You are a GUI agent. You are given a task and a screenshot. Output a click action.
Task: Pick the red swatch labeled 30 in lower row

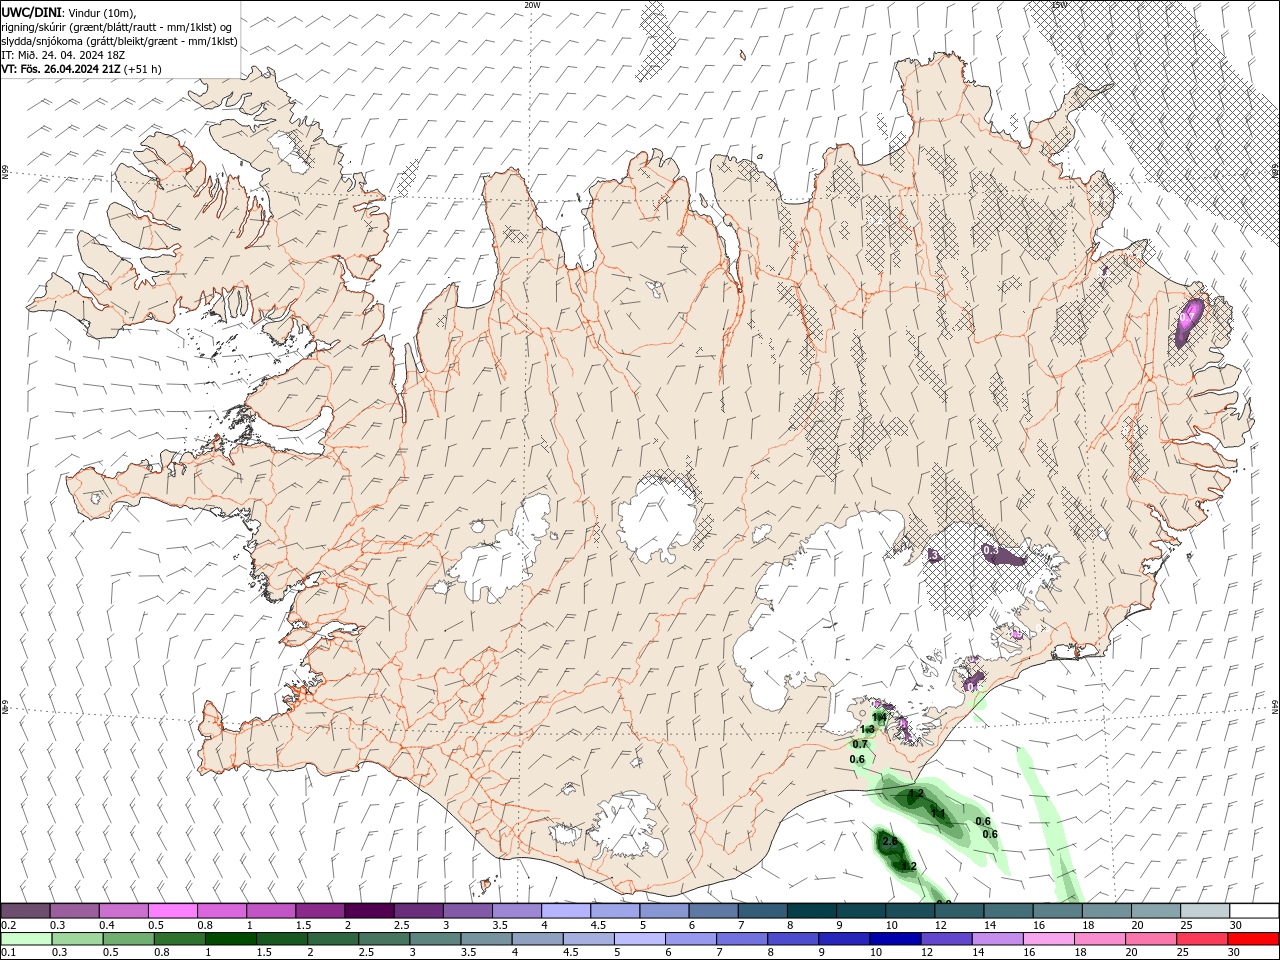coord(1253,939)
